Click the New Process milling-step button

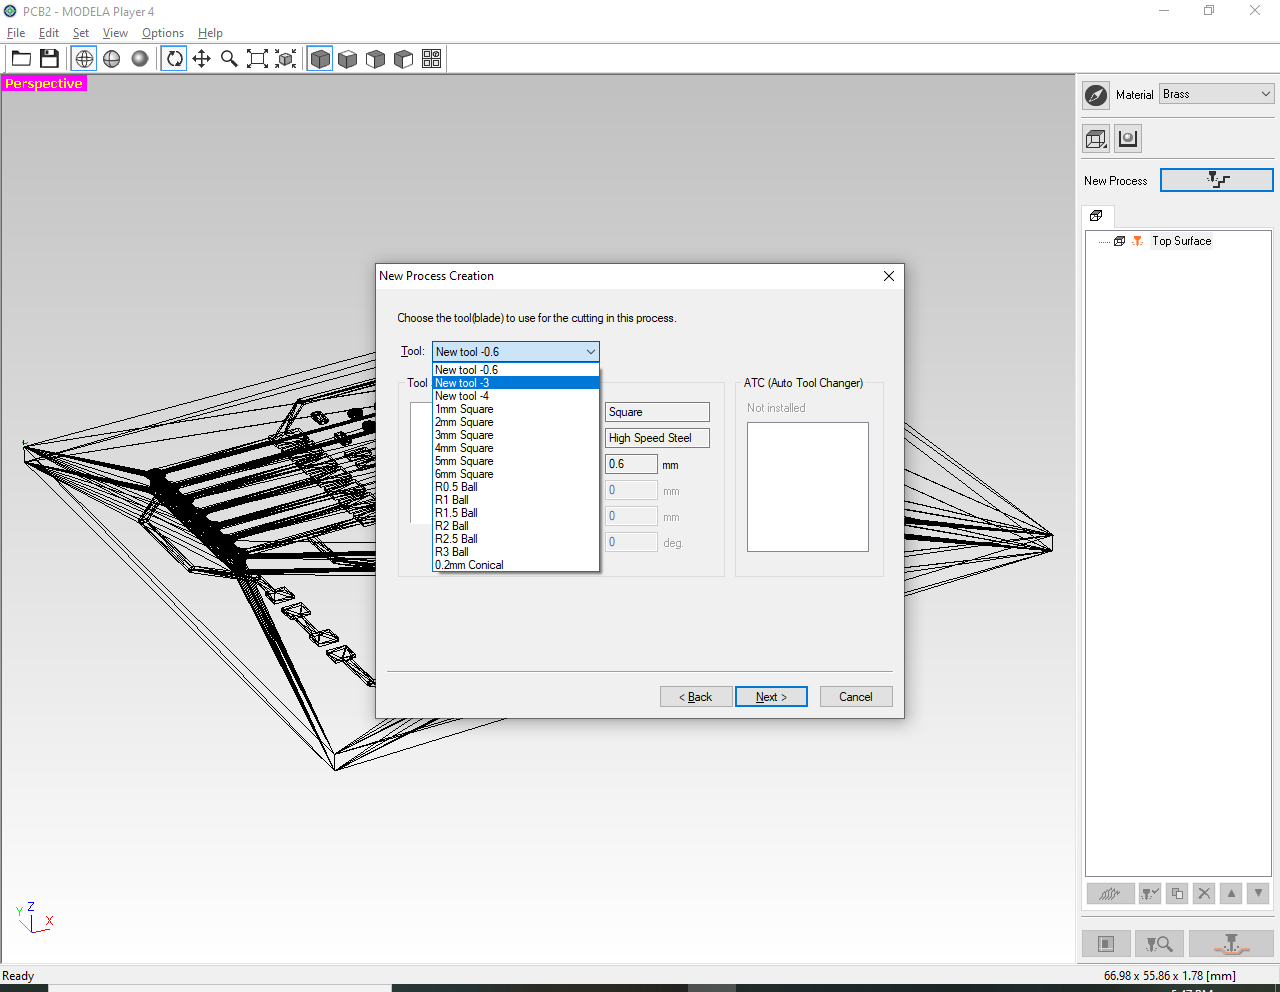(1216, 180)
